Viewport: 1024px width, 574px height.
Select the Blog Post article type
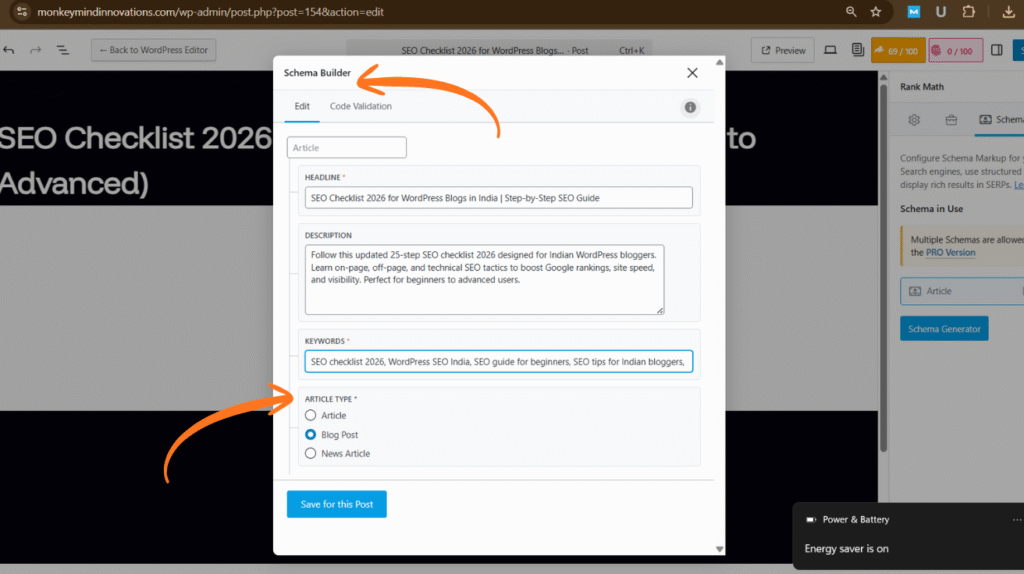(311, 435)
